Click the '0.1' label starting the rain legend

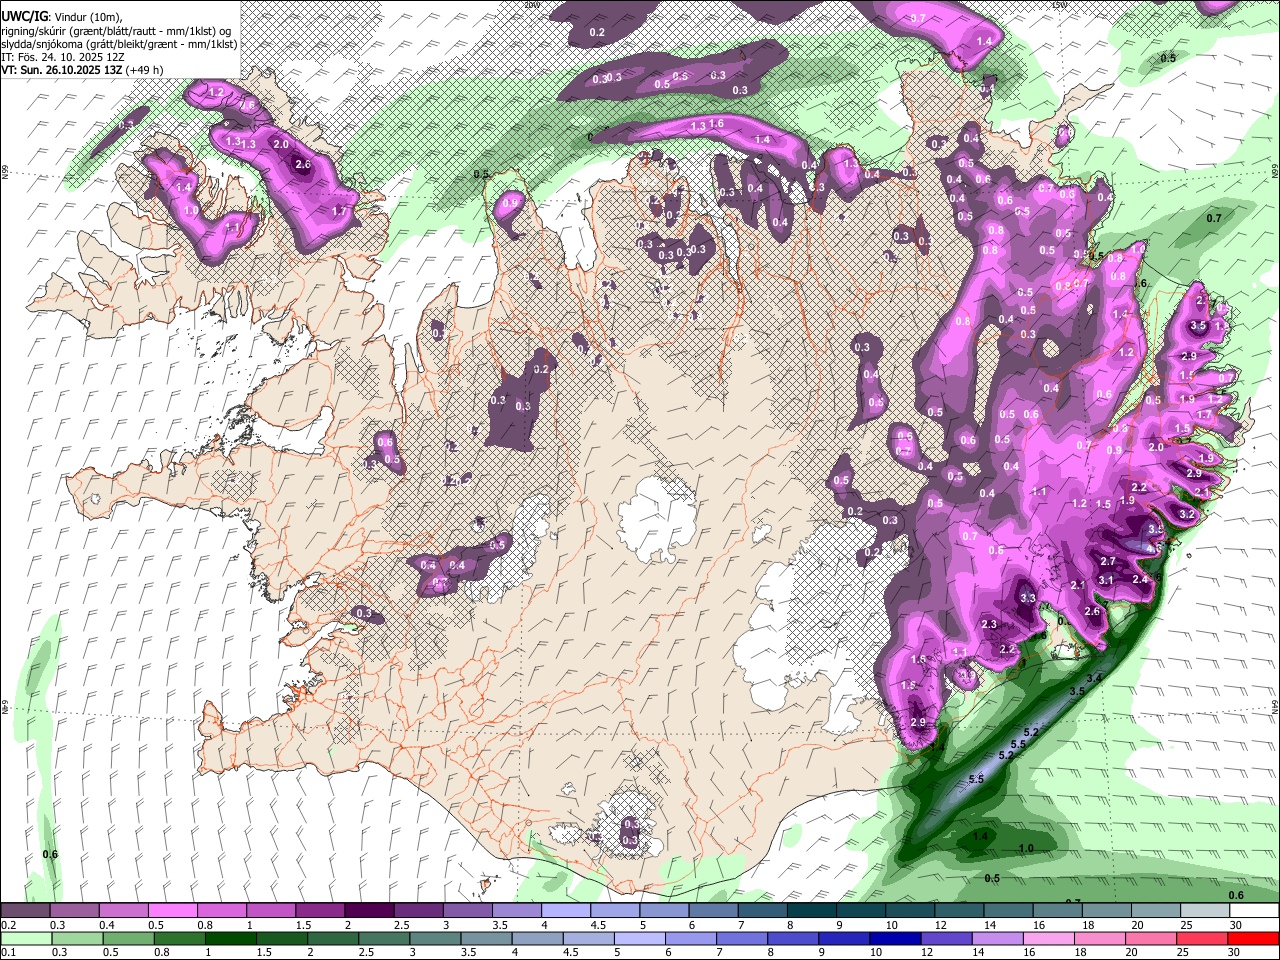[8, 953]
